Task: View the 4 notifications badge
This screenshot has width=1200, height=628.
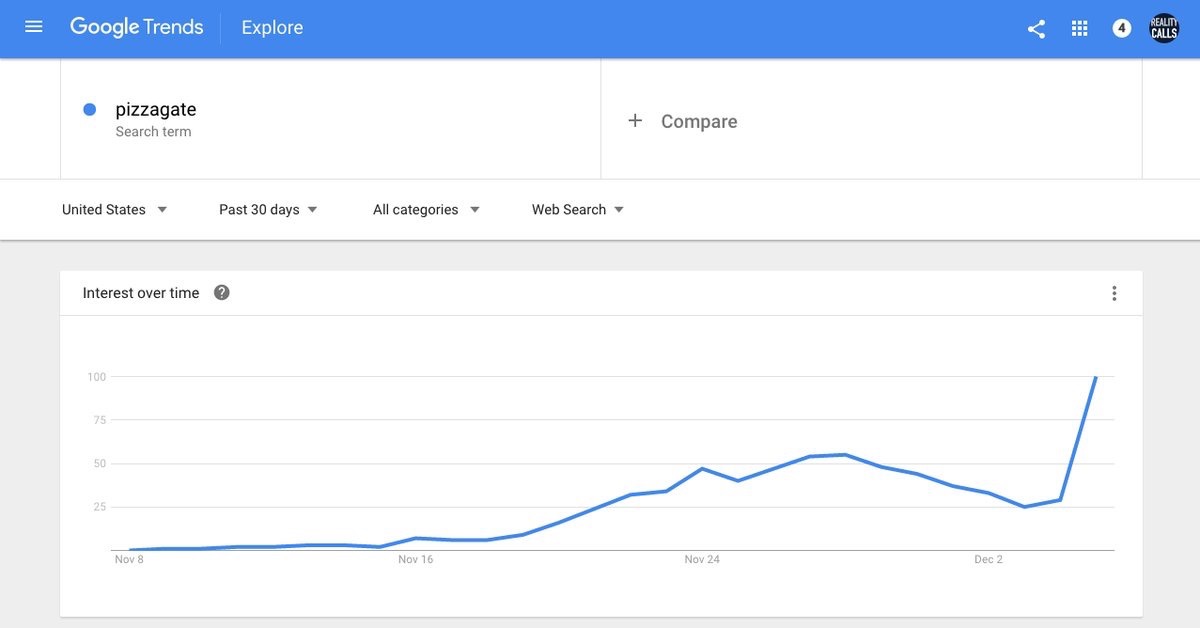Action: point(1122,29)
